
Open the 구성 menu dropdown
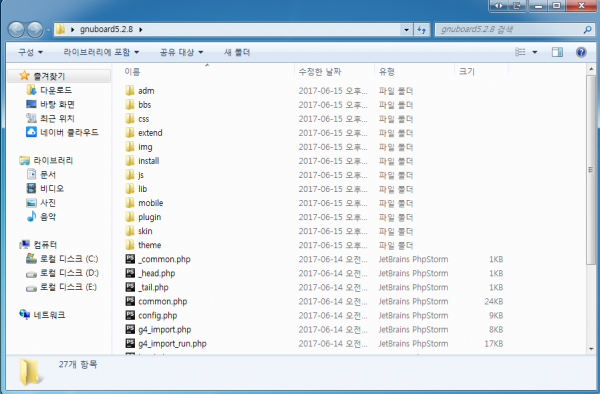[x=30, y=52]
